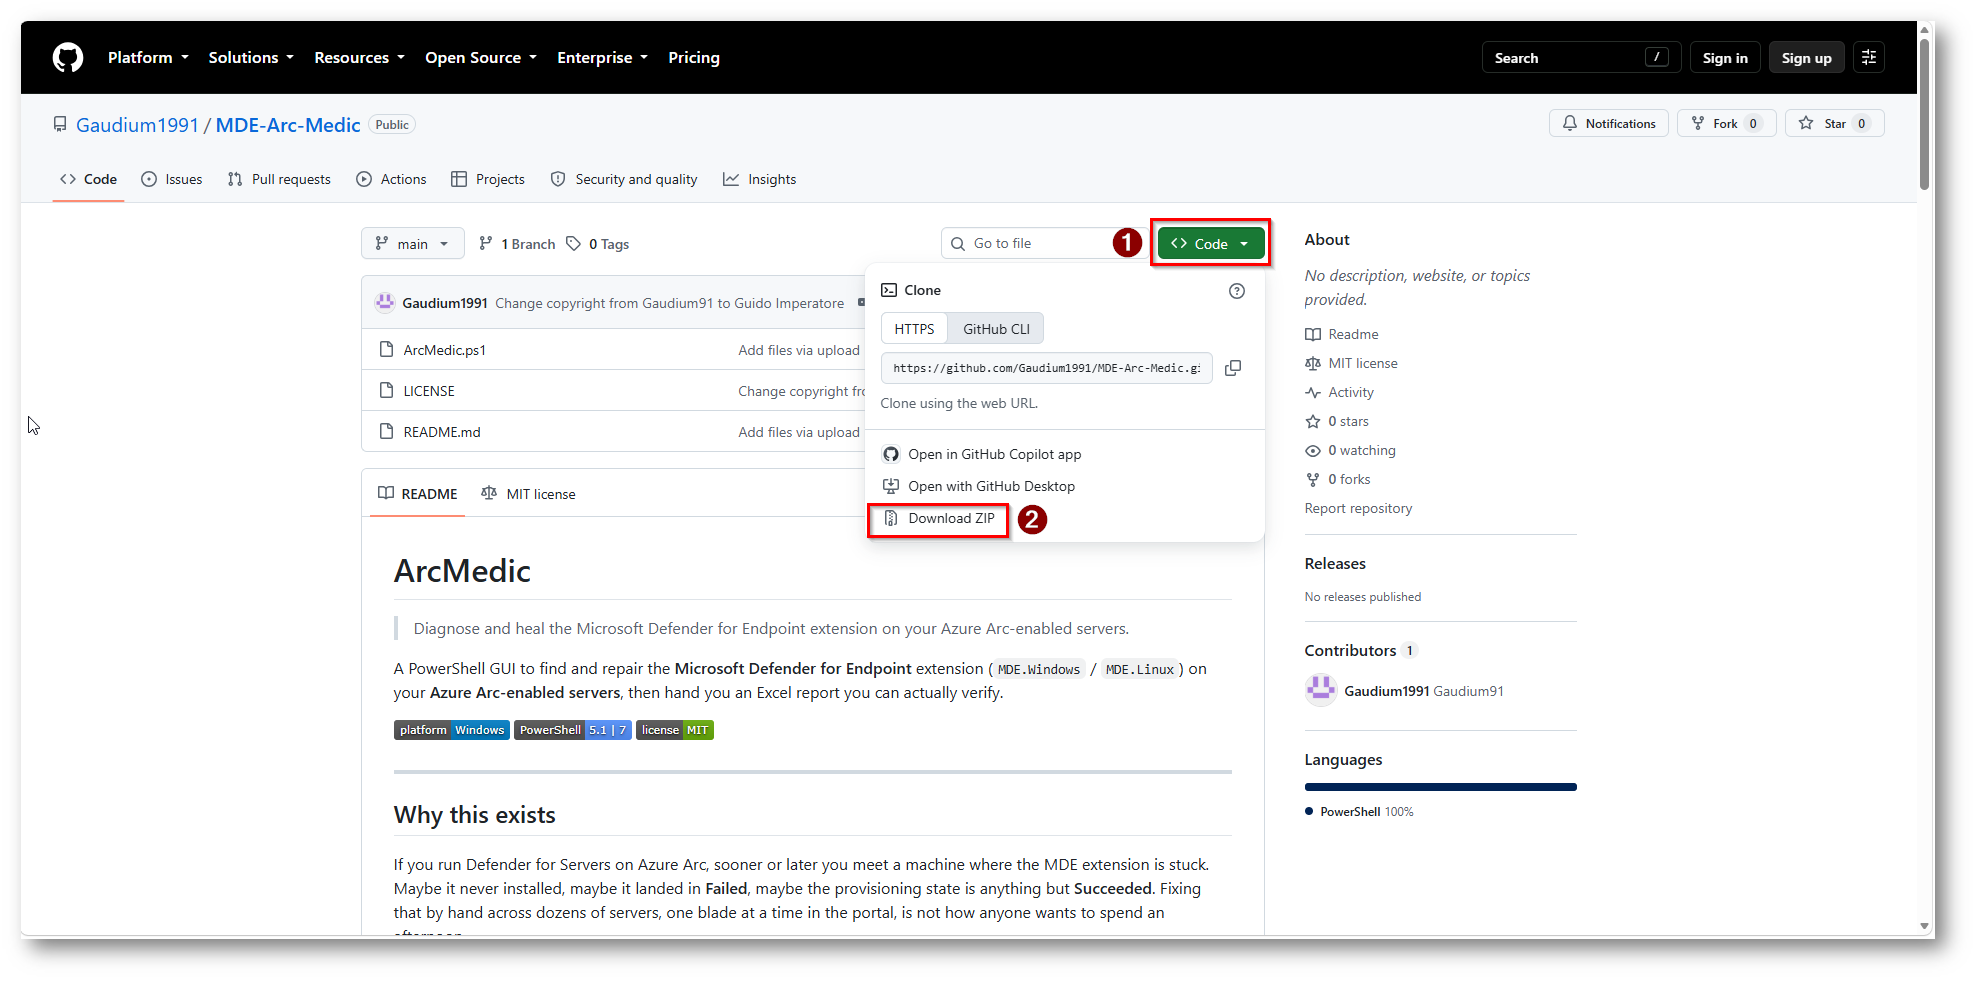
Task: Click the repository icon before Gaudium1991
Action: (60, 124)
